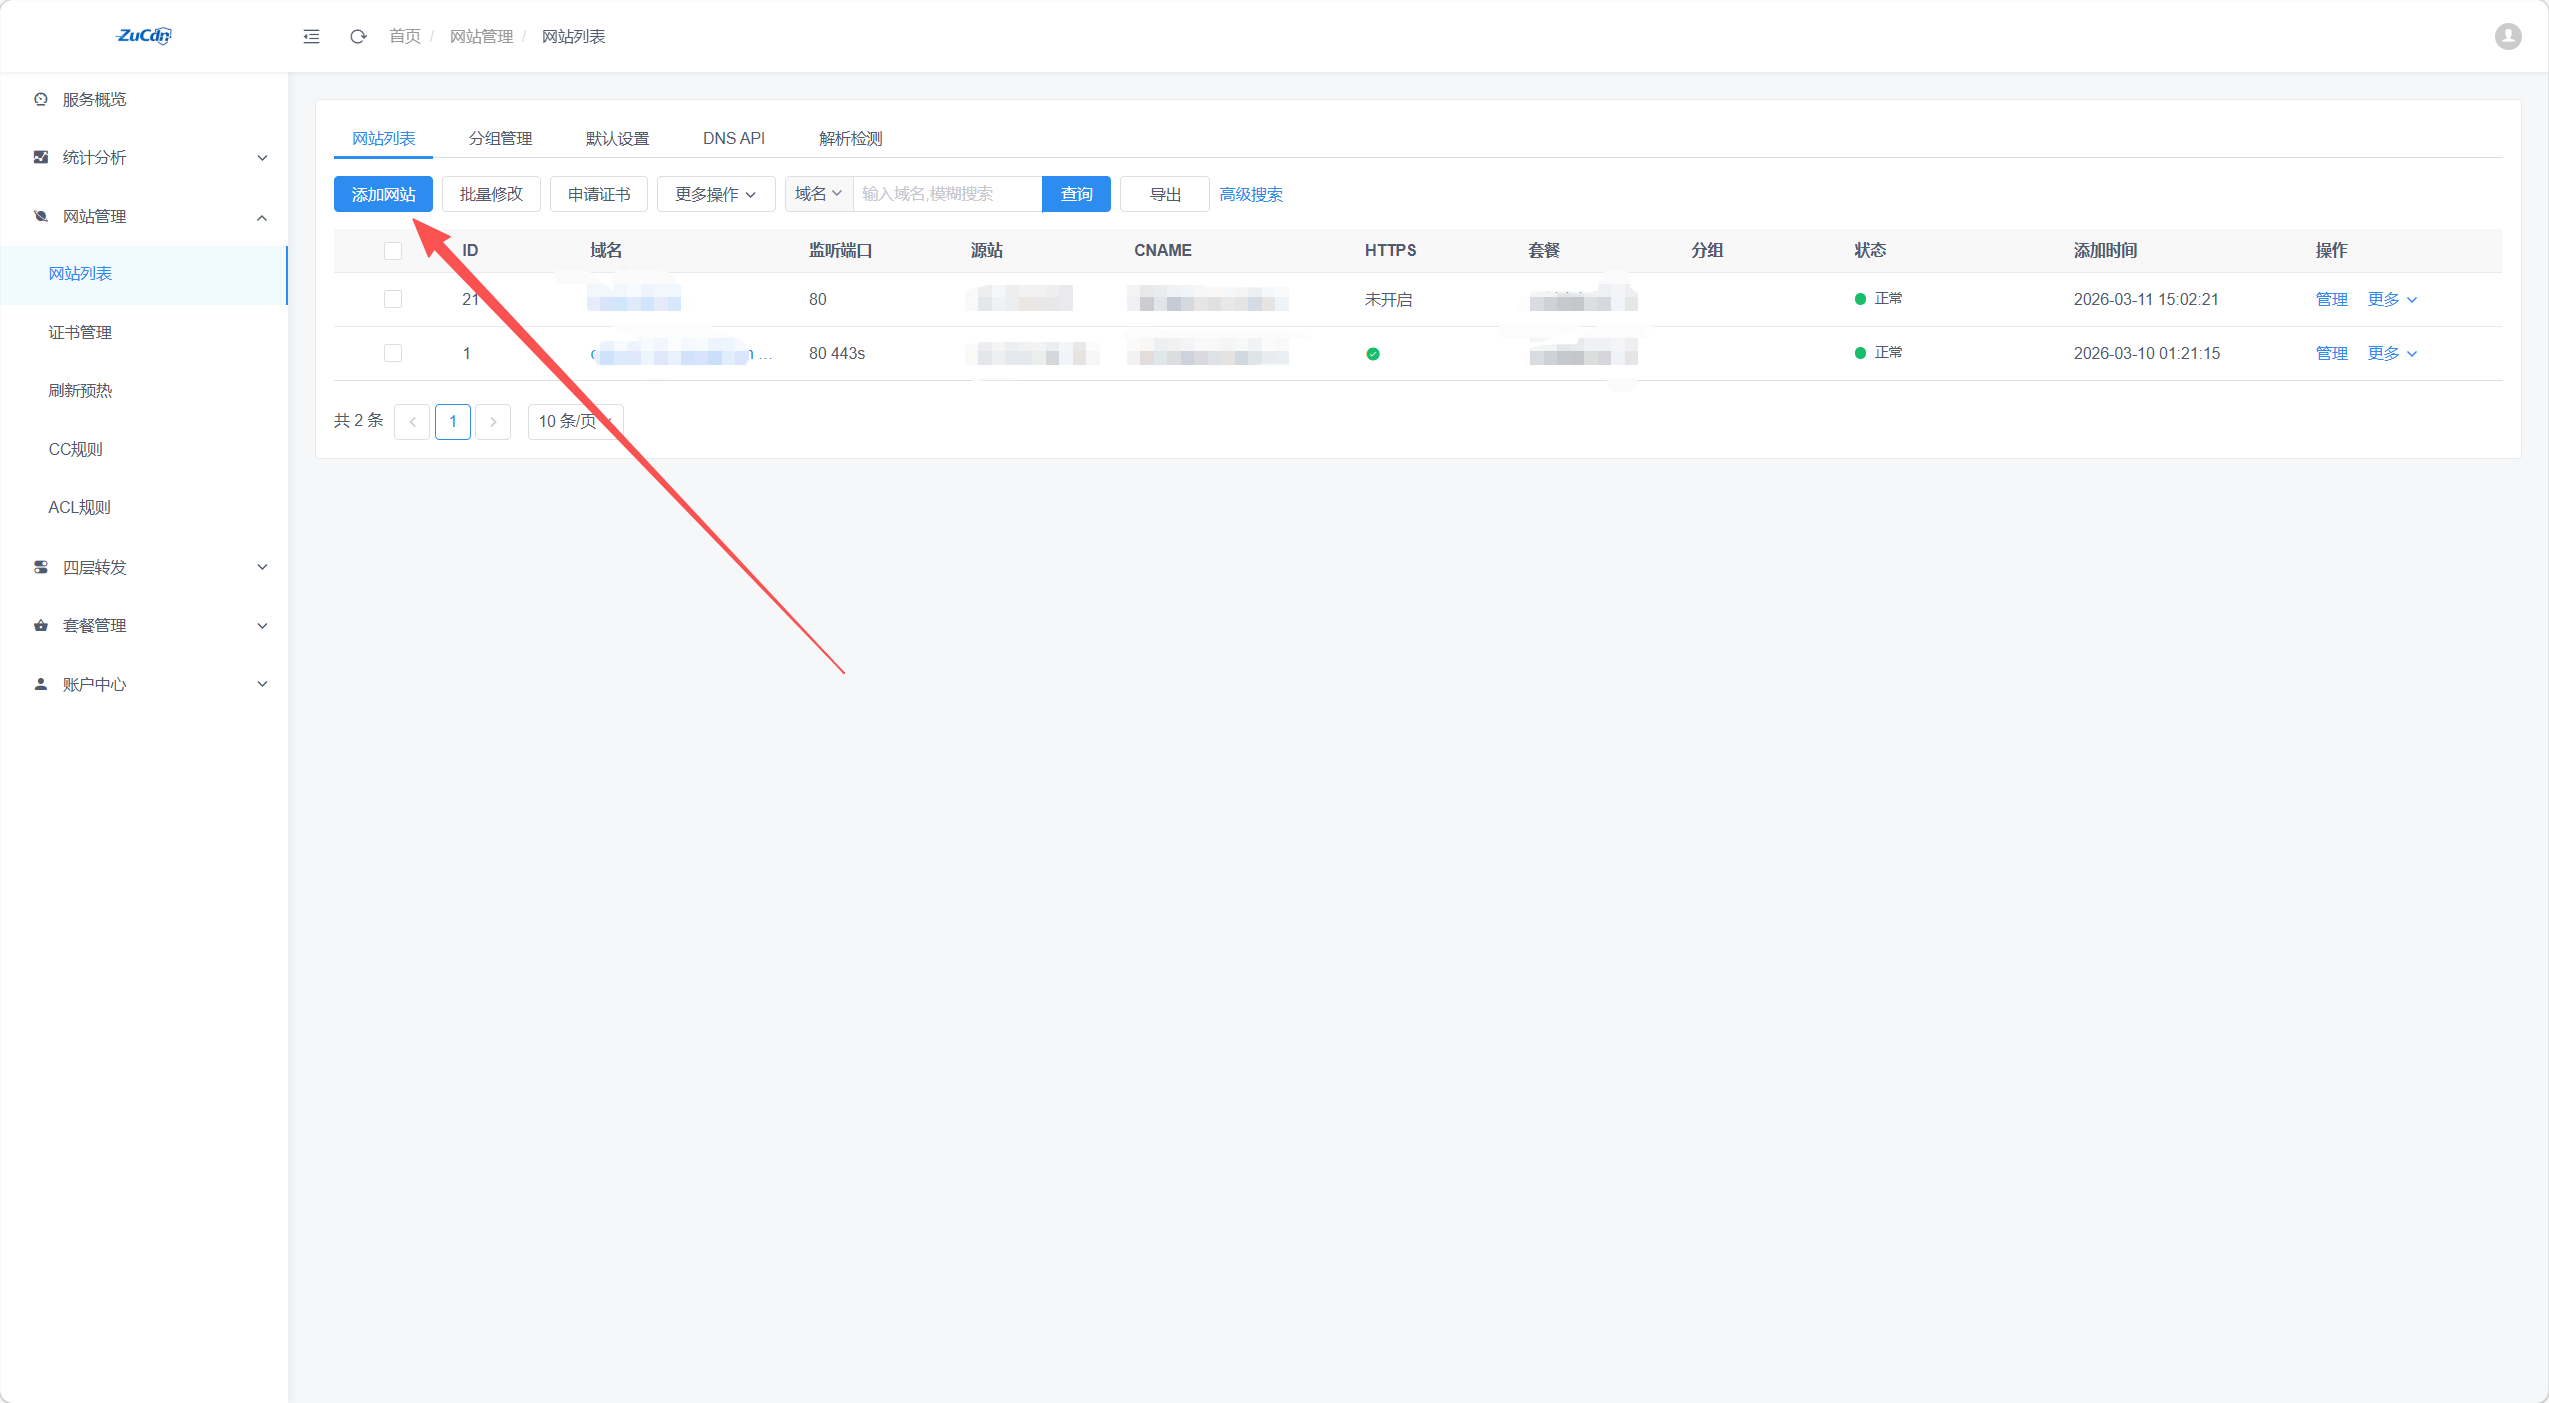Open 服务概览 from the sidebar
Screen dimensions: 2549x1403
pyautogui.click(x=94, y=99)
